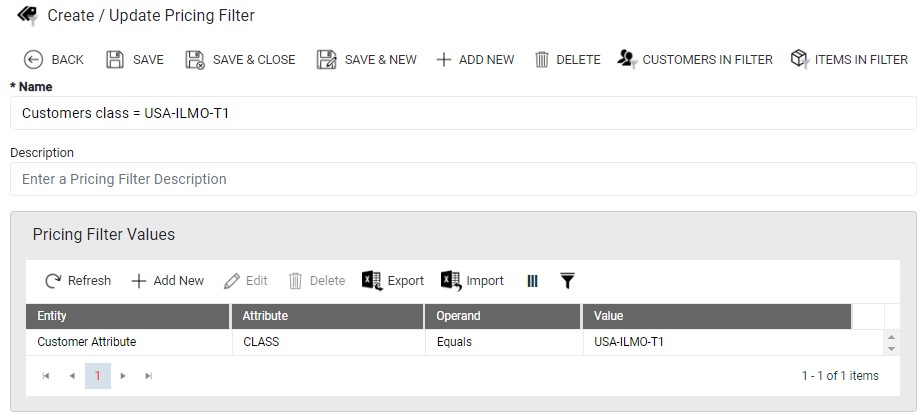The image size is (923, 417).
Task: Import values from Excel
Action: pos(472,281)
